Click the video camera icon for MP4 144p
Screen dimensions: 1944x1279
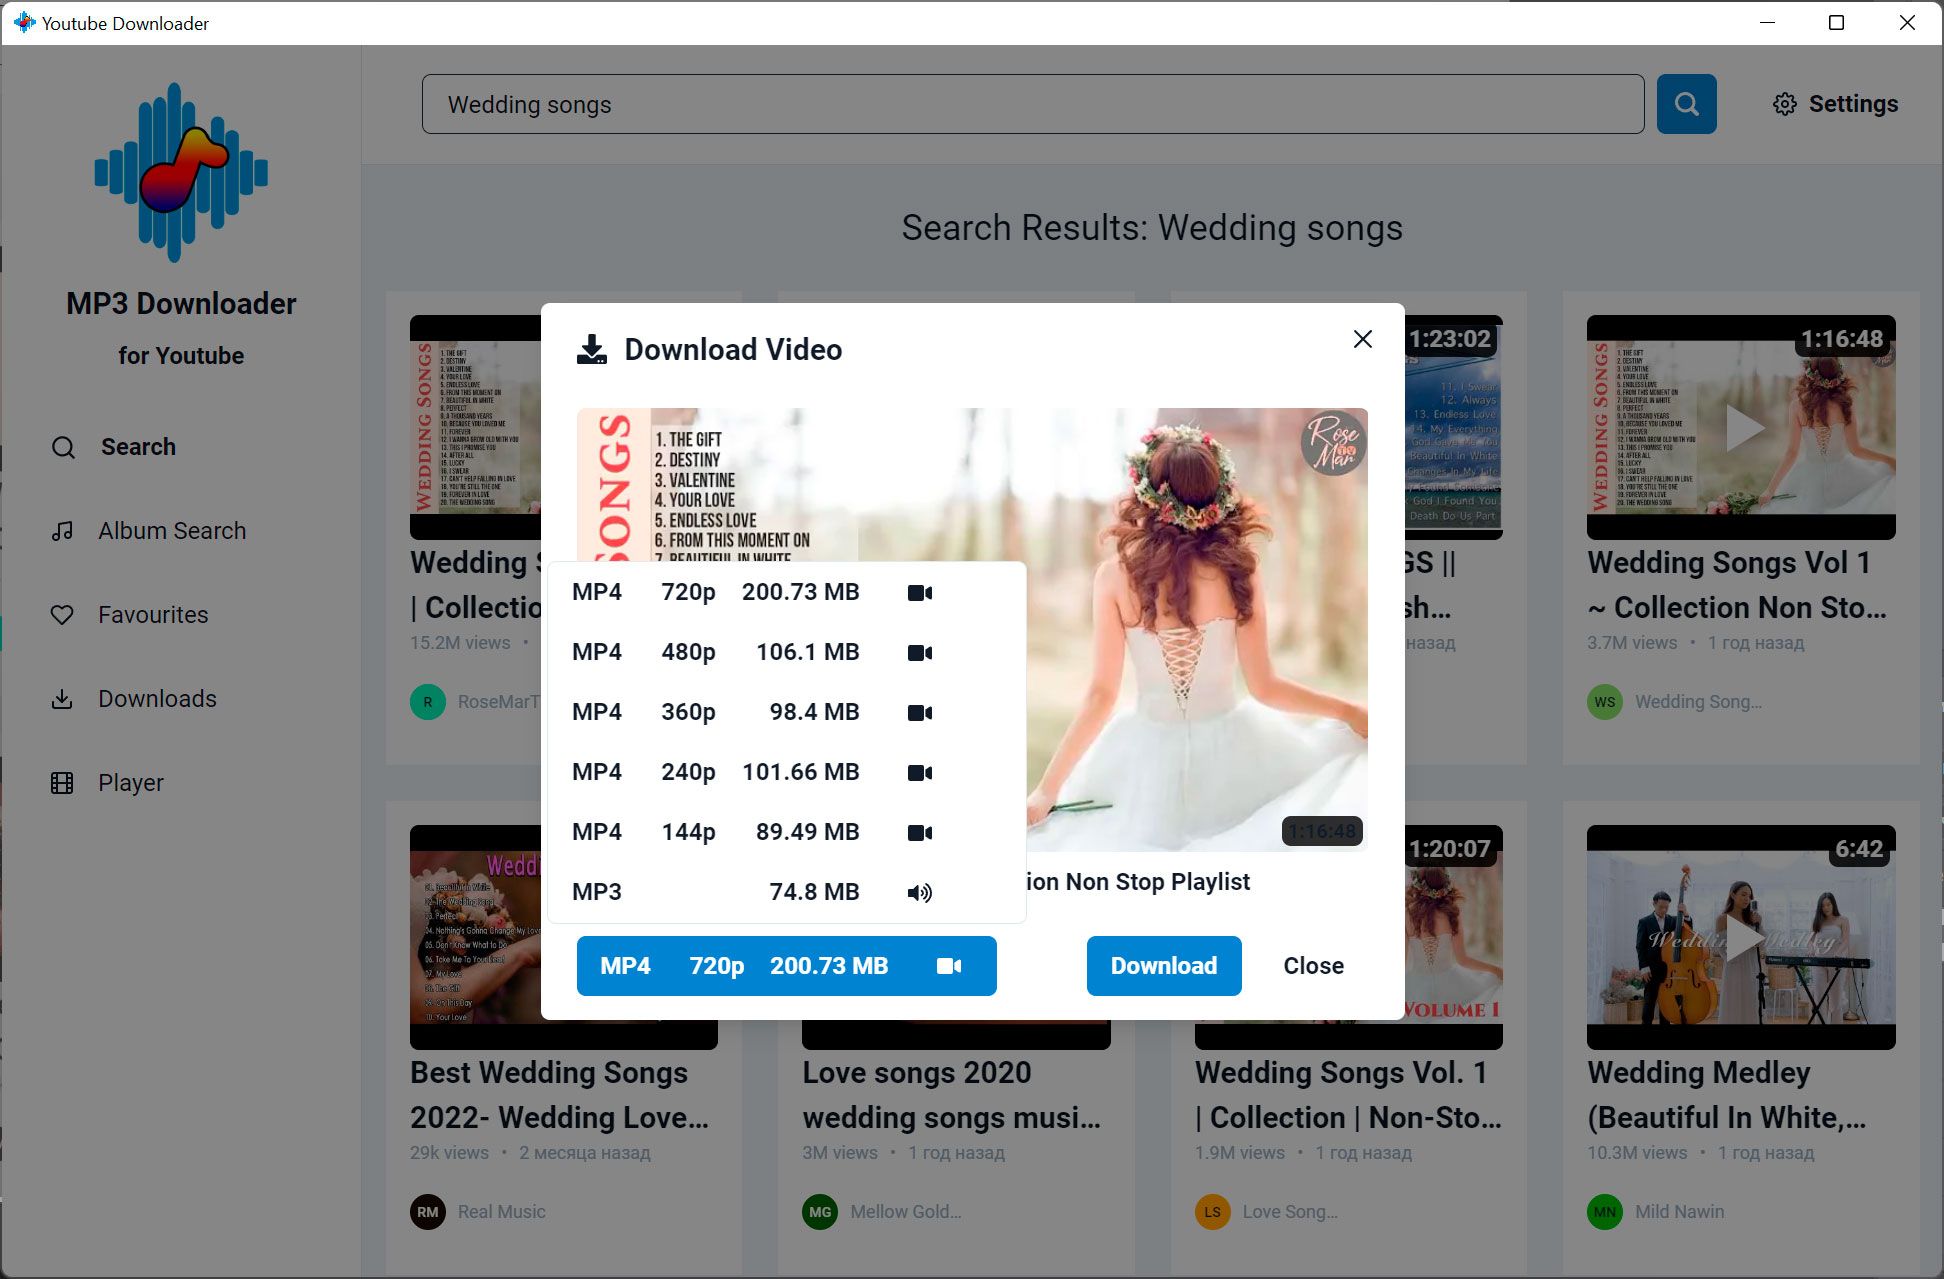(921, 832)
